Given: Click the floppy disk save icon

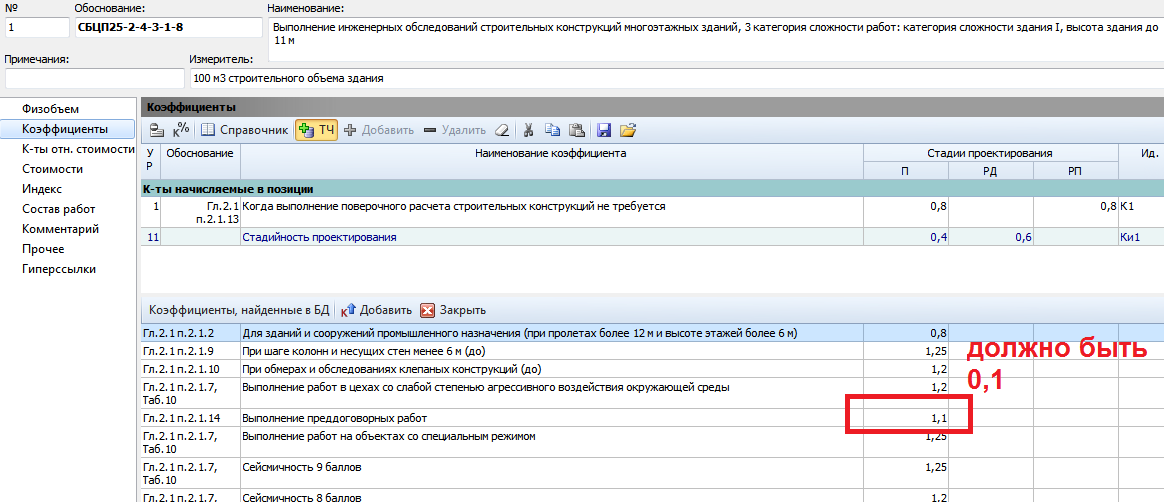Looking at the screenshot, I should point(604,130).
